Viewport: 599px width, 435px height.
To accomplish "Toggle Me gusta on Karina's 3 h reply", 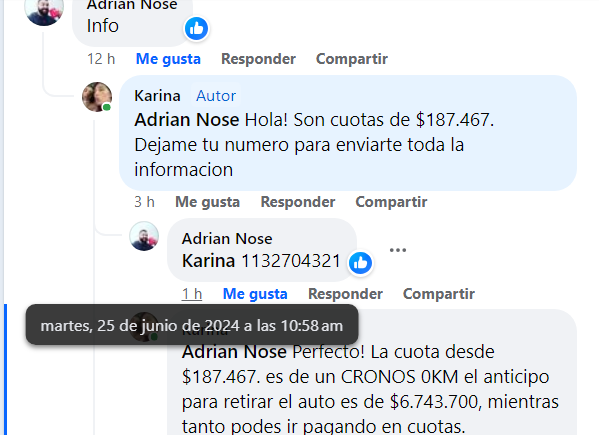I will pyautogui.click(x=207, y=202).
